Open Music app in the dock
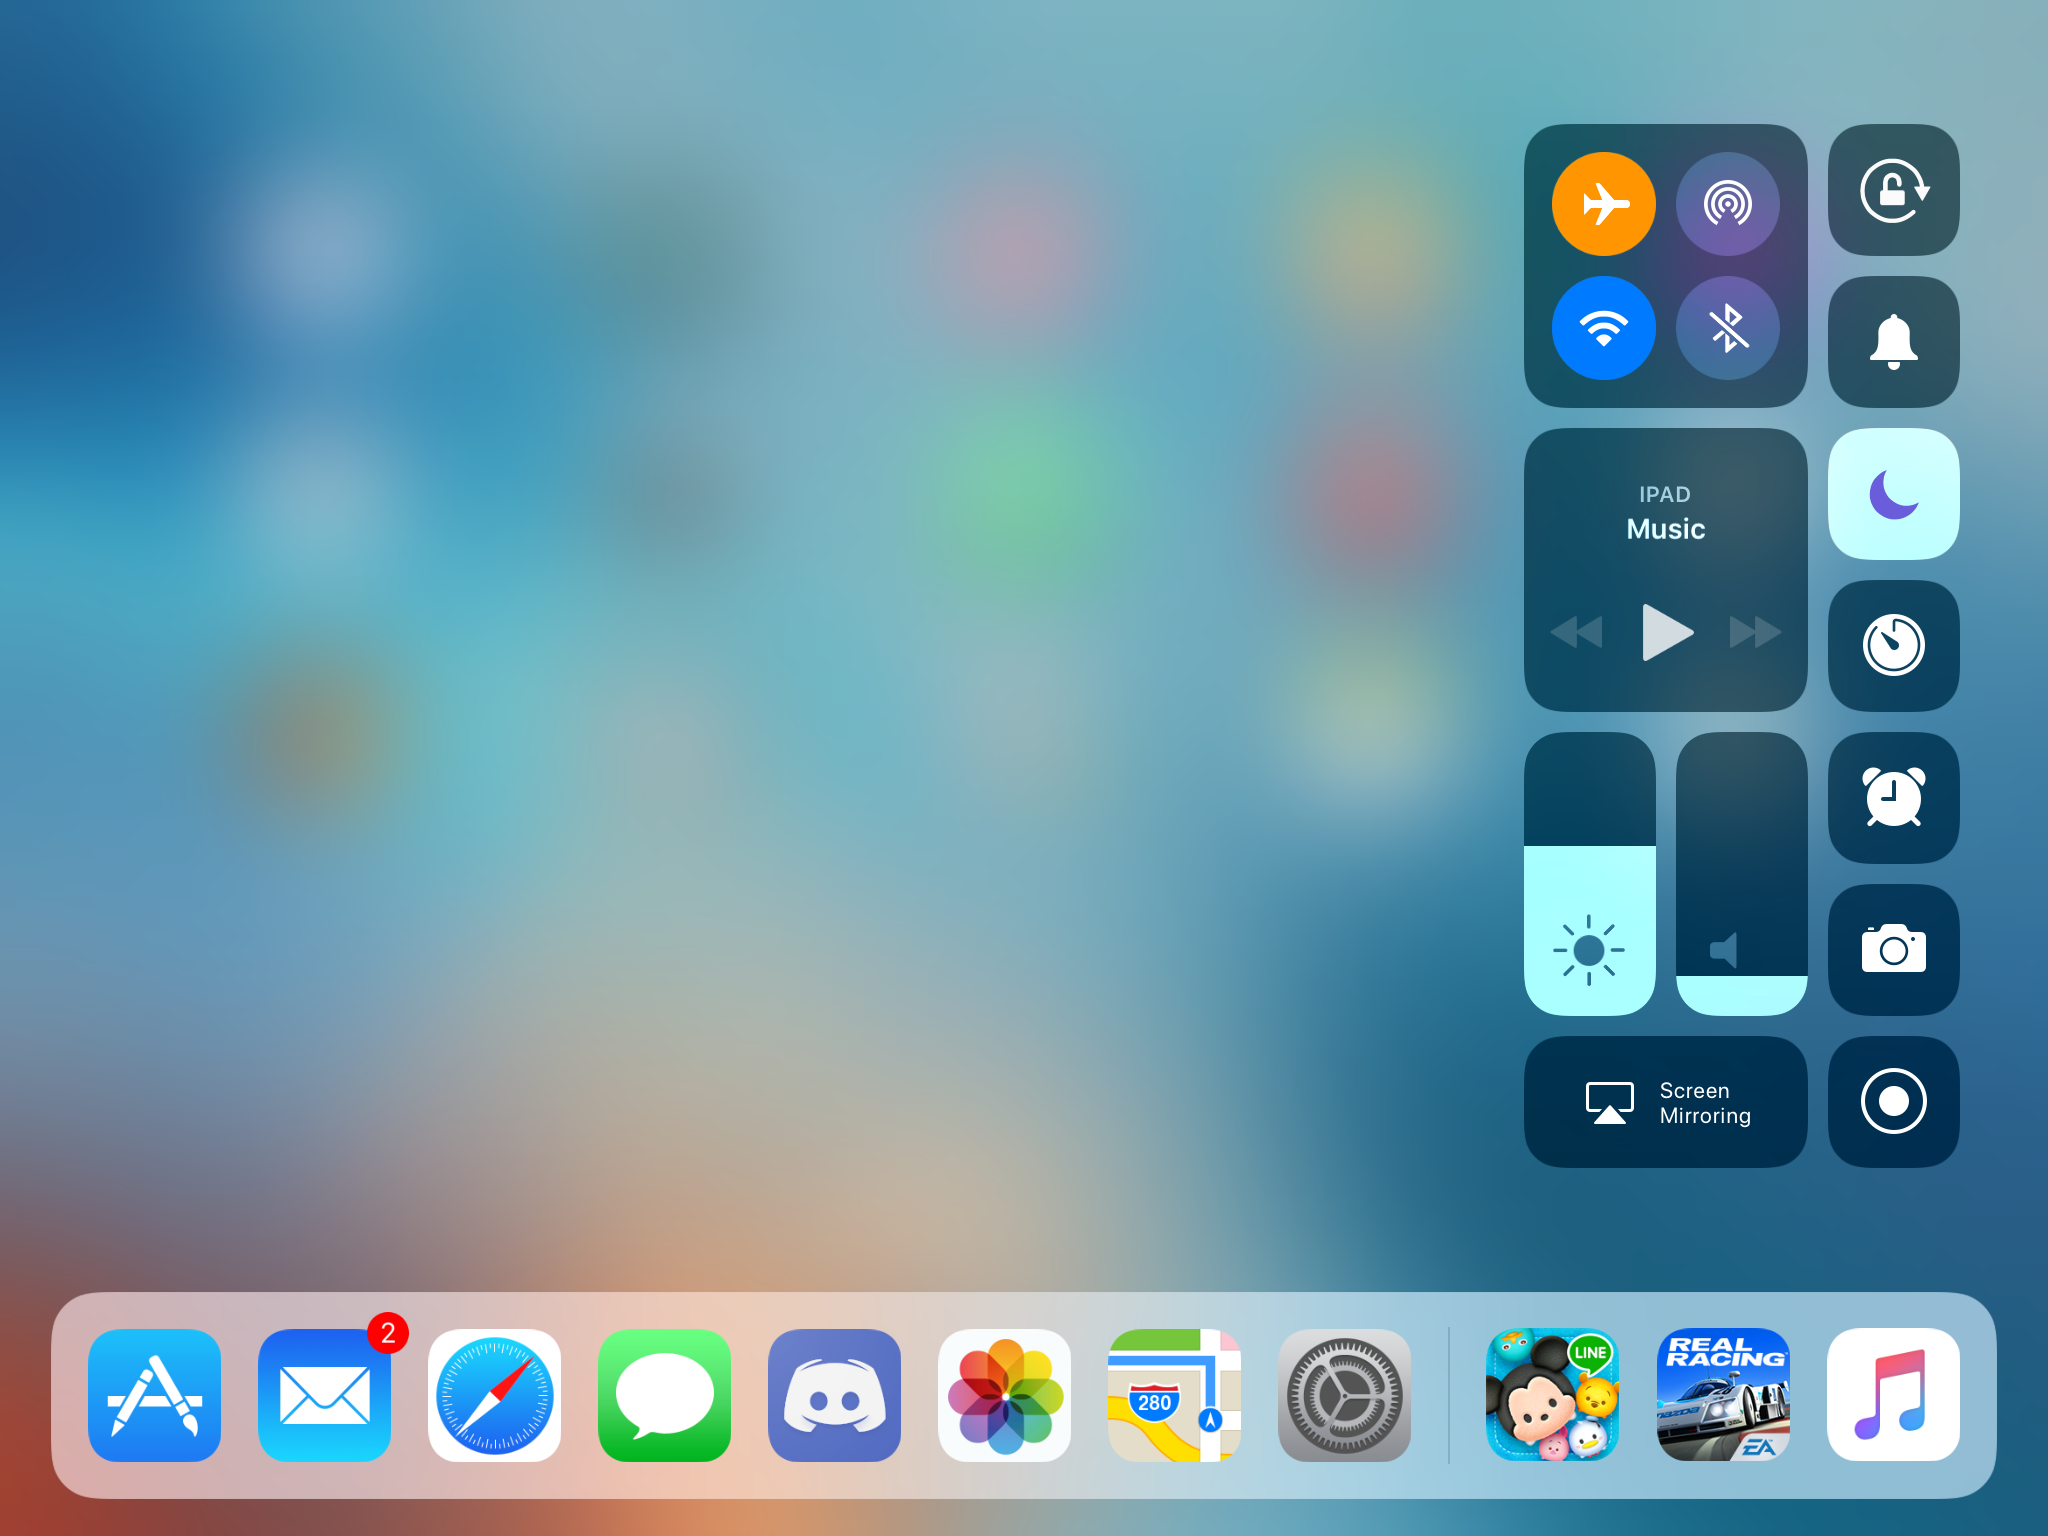This screenshot has width=2048, height=1536. (1892, 1395)
